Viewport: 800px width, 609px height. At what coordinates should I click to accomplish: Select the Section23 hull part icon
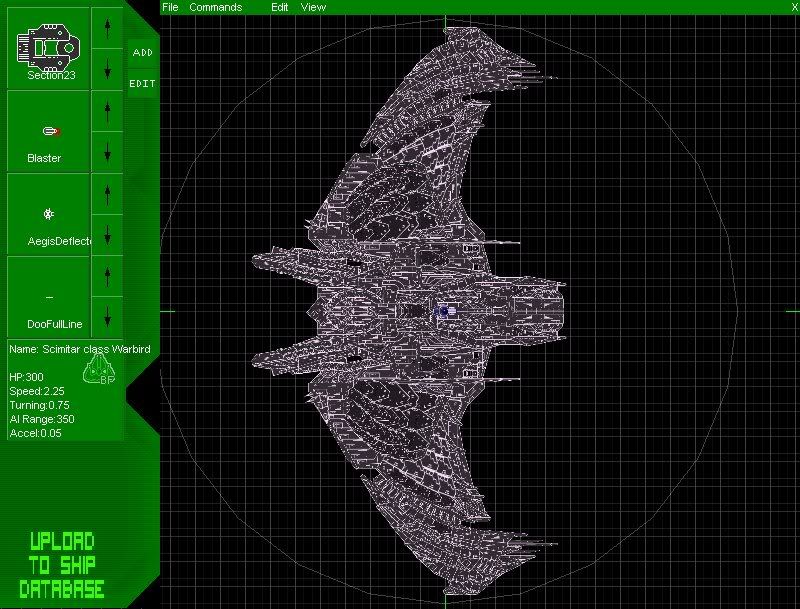coord(48,47)
